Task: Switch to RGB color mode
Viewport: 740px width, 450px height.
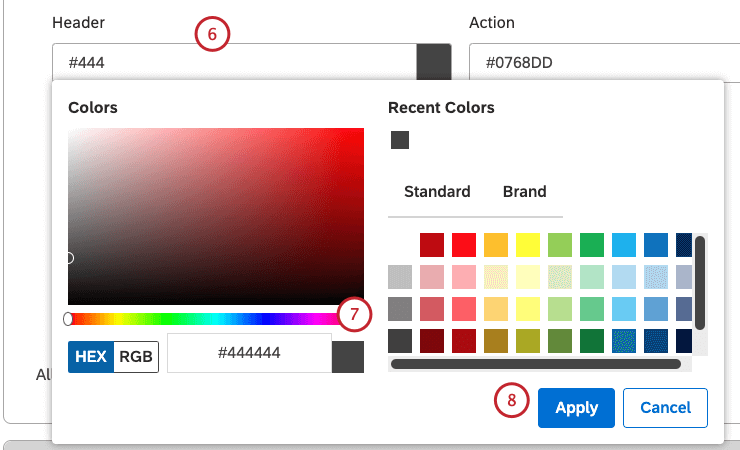Action: point(136,356)
